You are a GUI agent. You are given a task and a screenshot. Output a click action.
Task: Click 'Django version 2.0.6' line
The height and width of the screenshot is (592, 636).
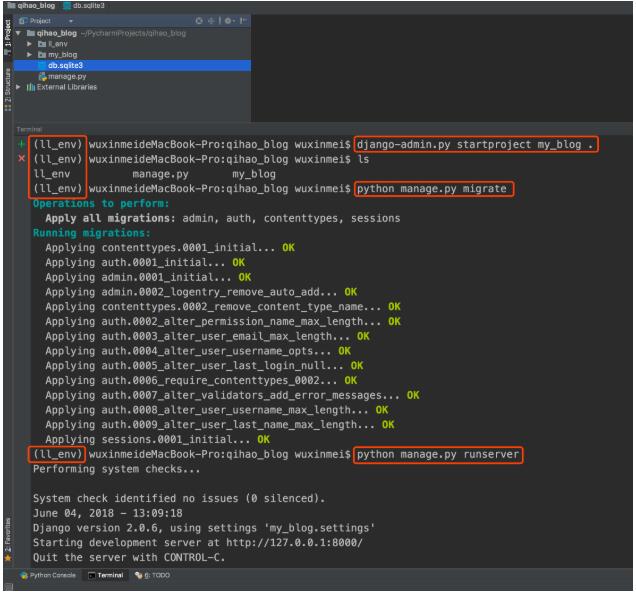pos(204,528)
